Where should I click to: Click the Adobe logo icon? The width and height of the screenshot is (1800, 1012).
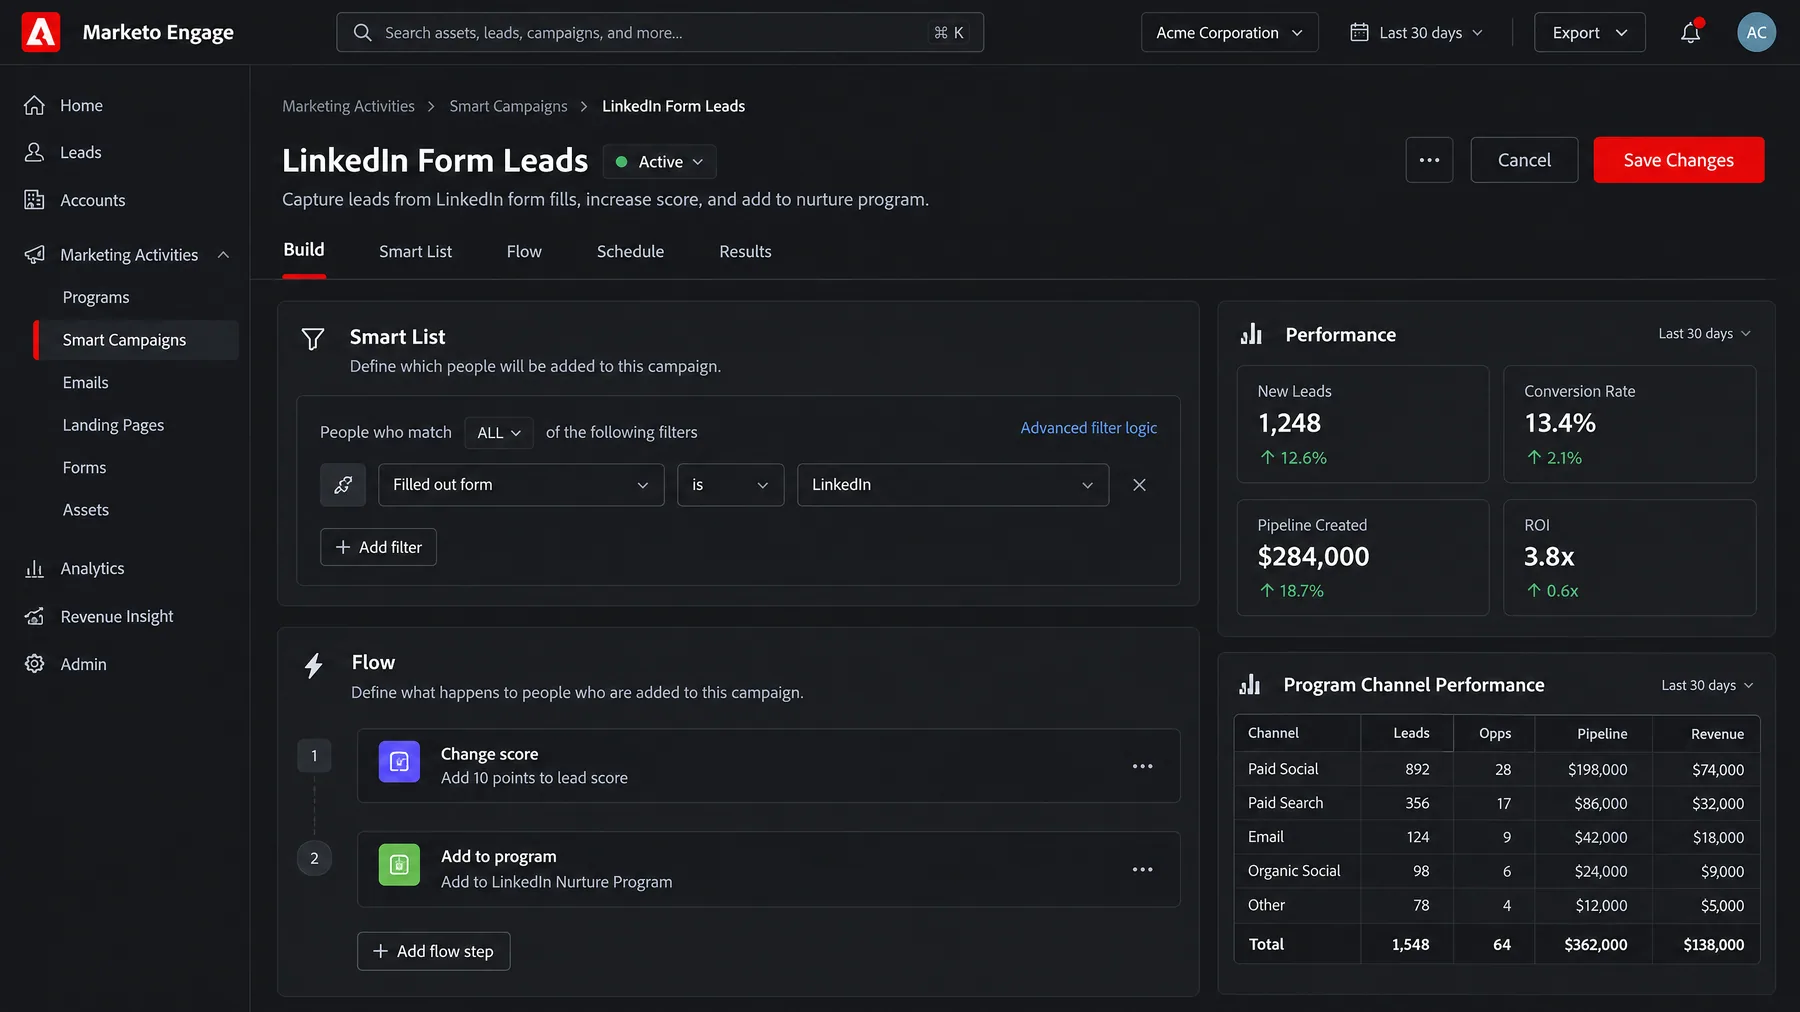click(41, 32)
